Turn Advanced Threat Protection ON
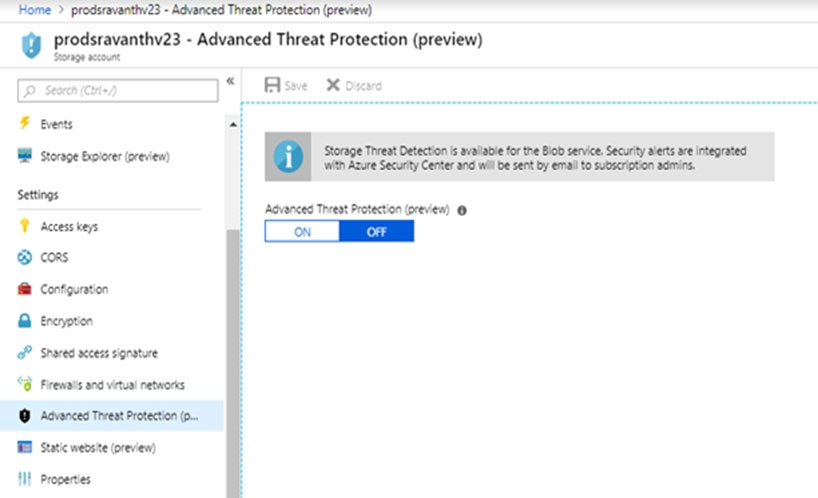Image resolution: width=818 pixels, height=498 pixels. (x=302, y=232)
